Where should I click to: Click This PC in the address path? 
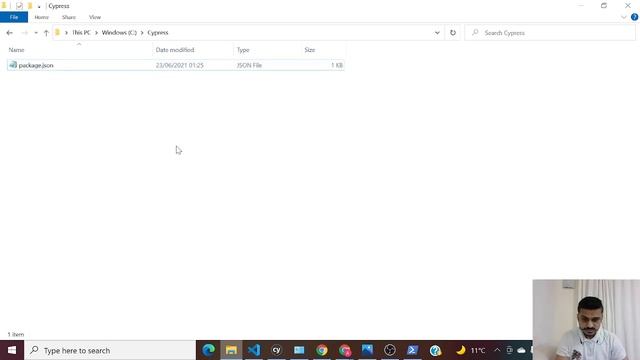[x=81, y=33]
